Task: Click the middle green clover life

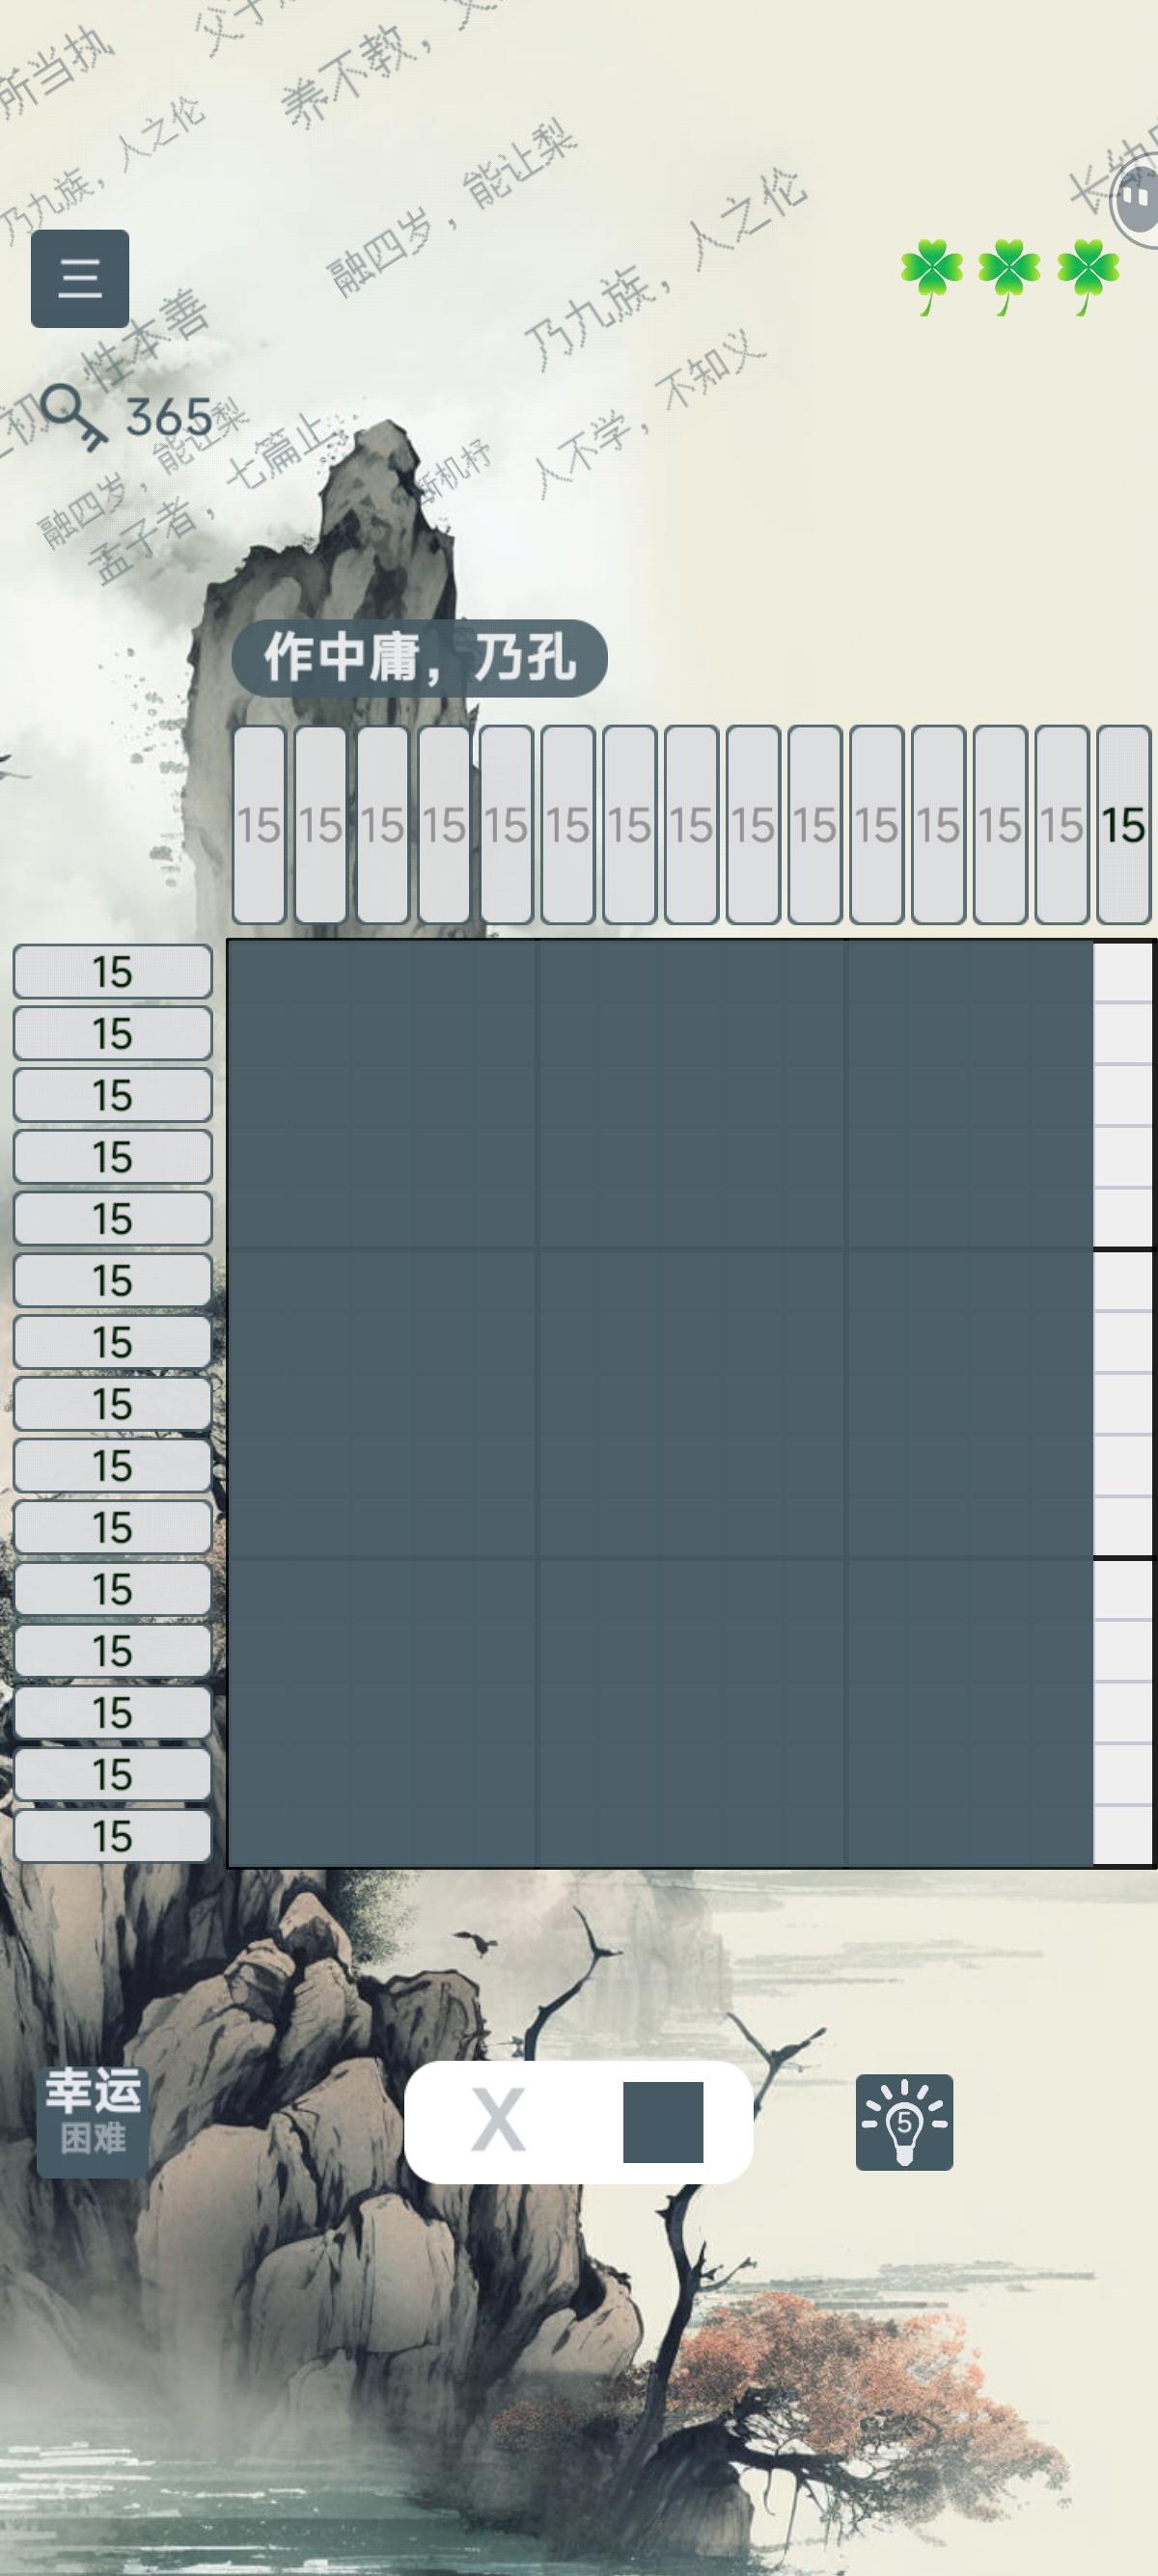Action: [1009, 276]
